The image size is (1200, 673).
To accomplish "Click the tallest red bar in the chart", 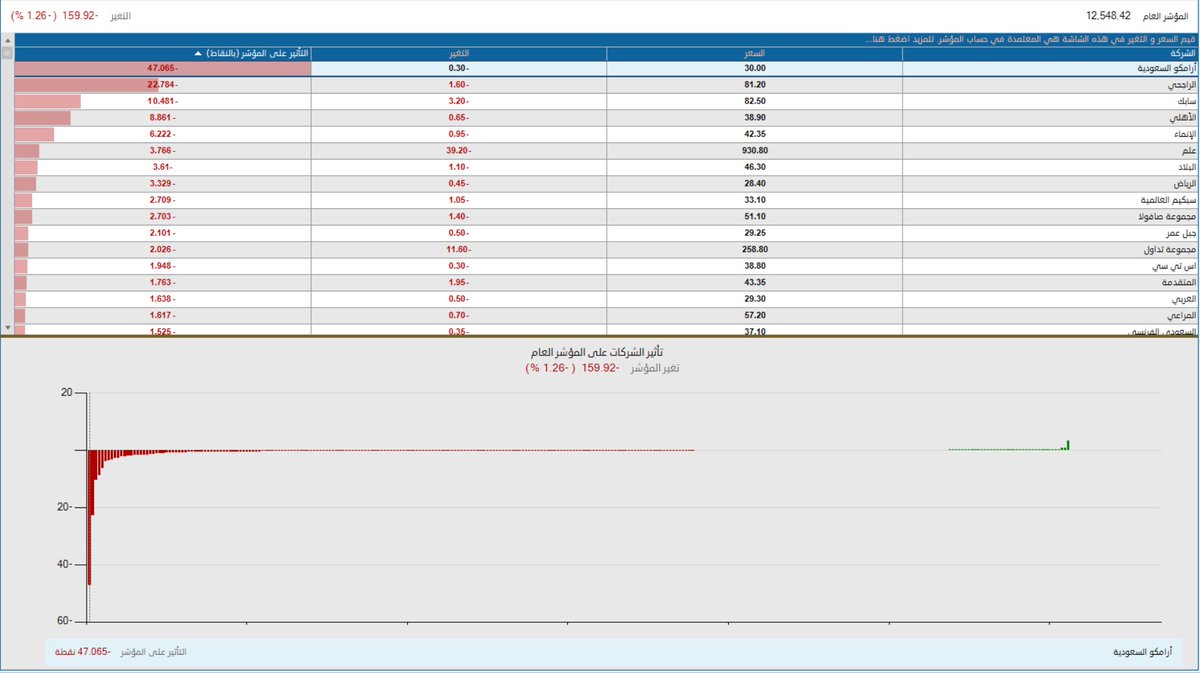I will point(89,517).
